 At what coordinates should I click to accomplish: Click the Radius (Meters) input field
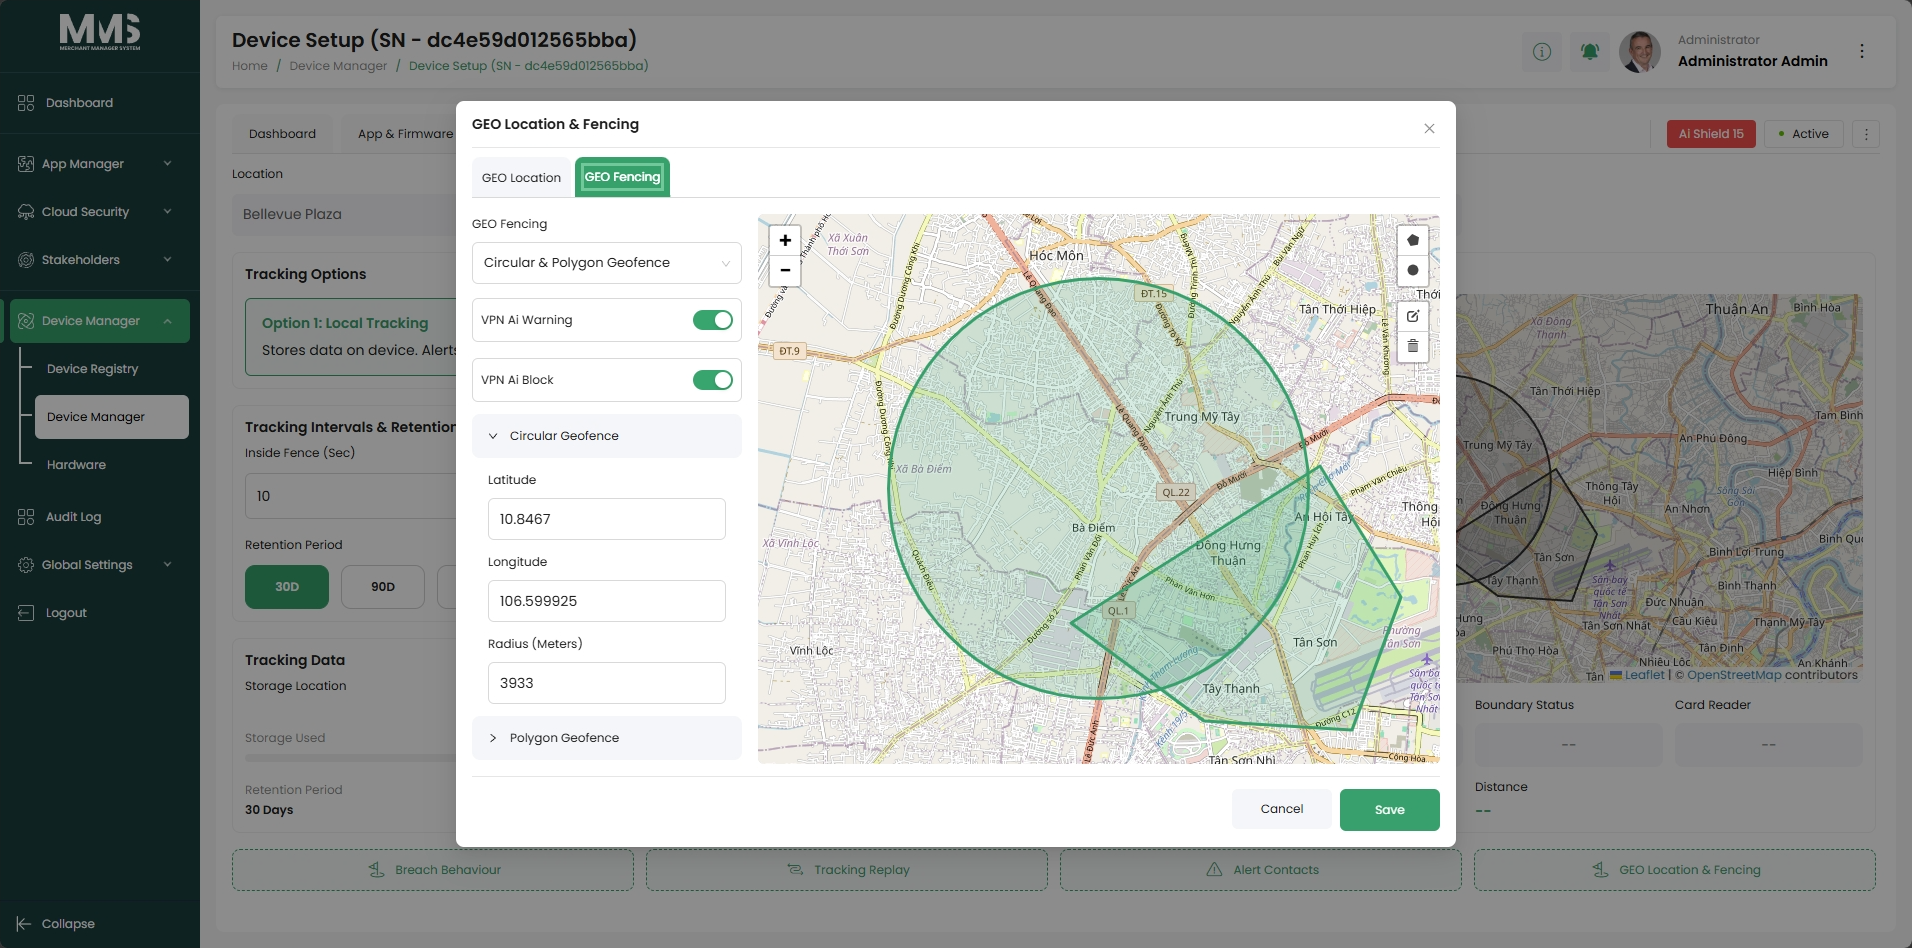607,683
